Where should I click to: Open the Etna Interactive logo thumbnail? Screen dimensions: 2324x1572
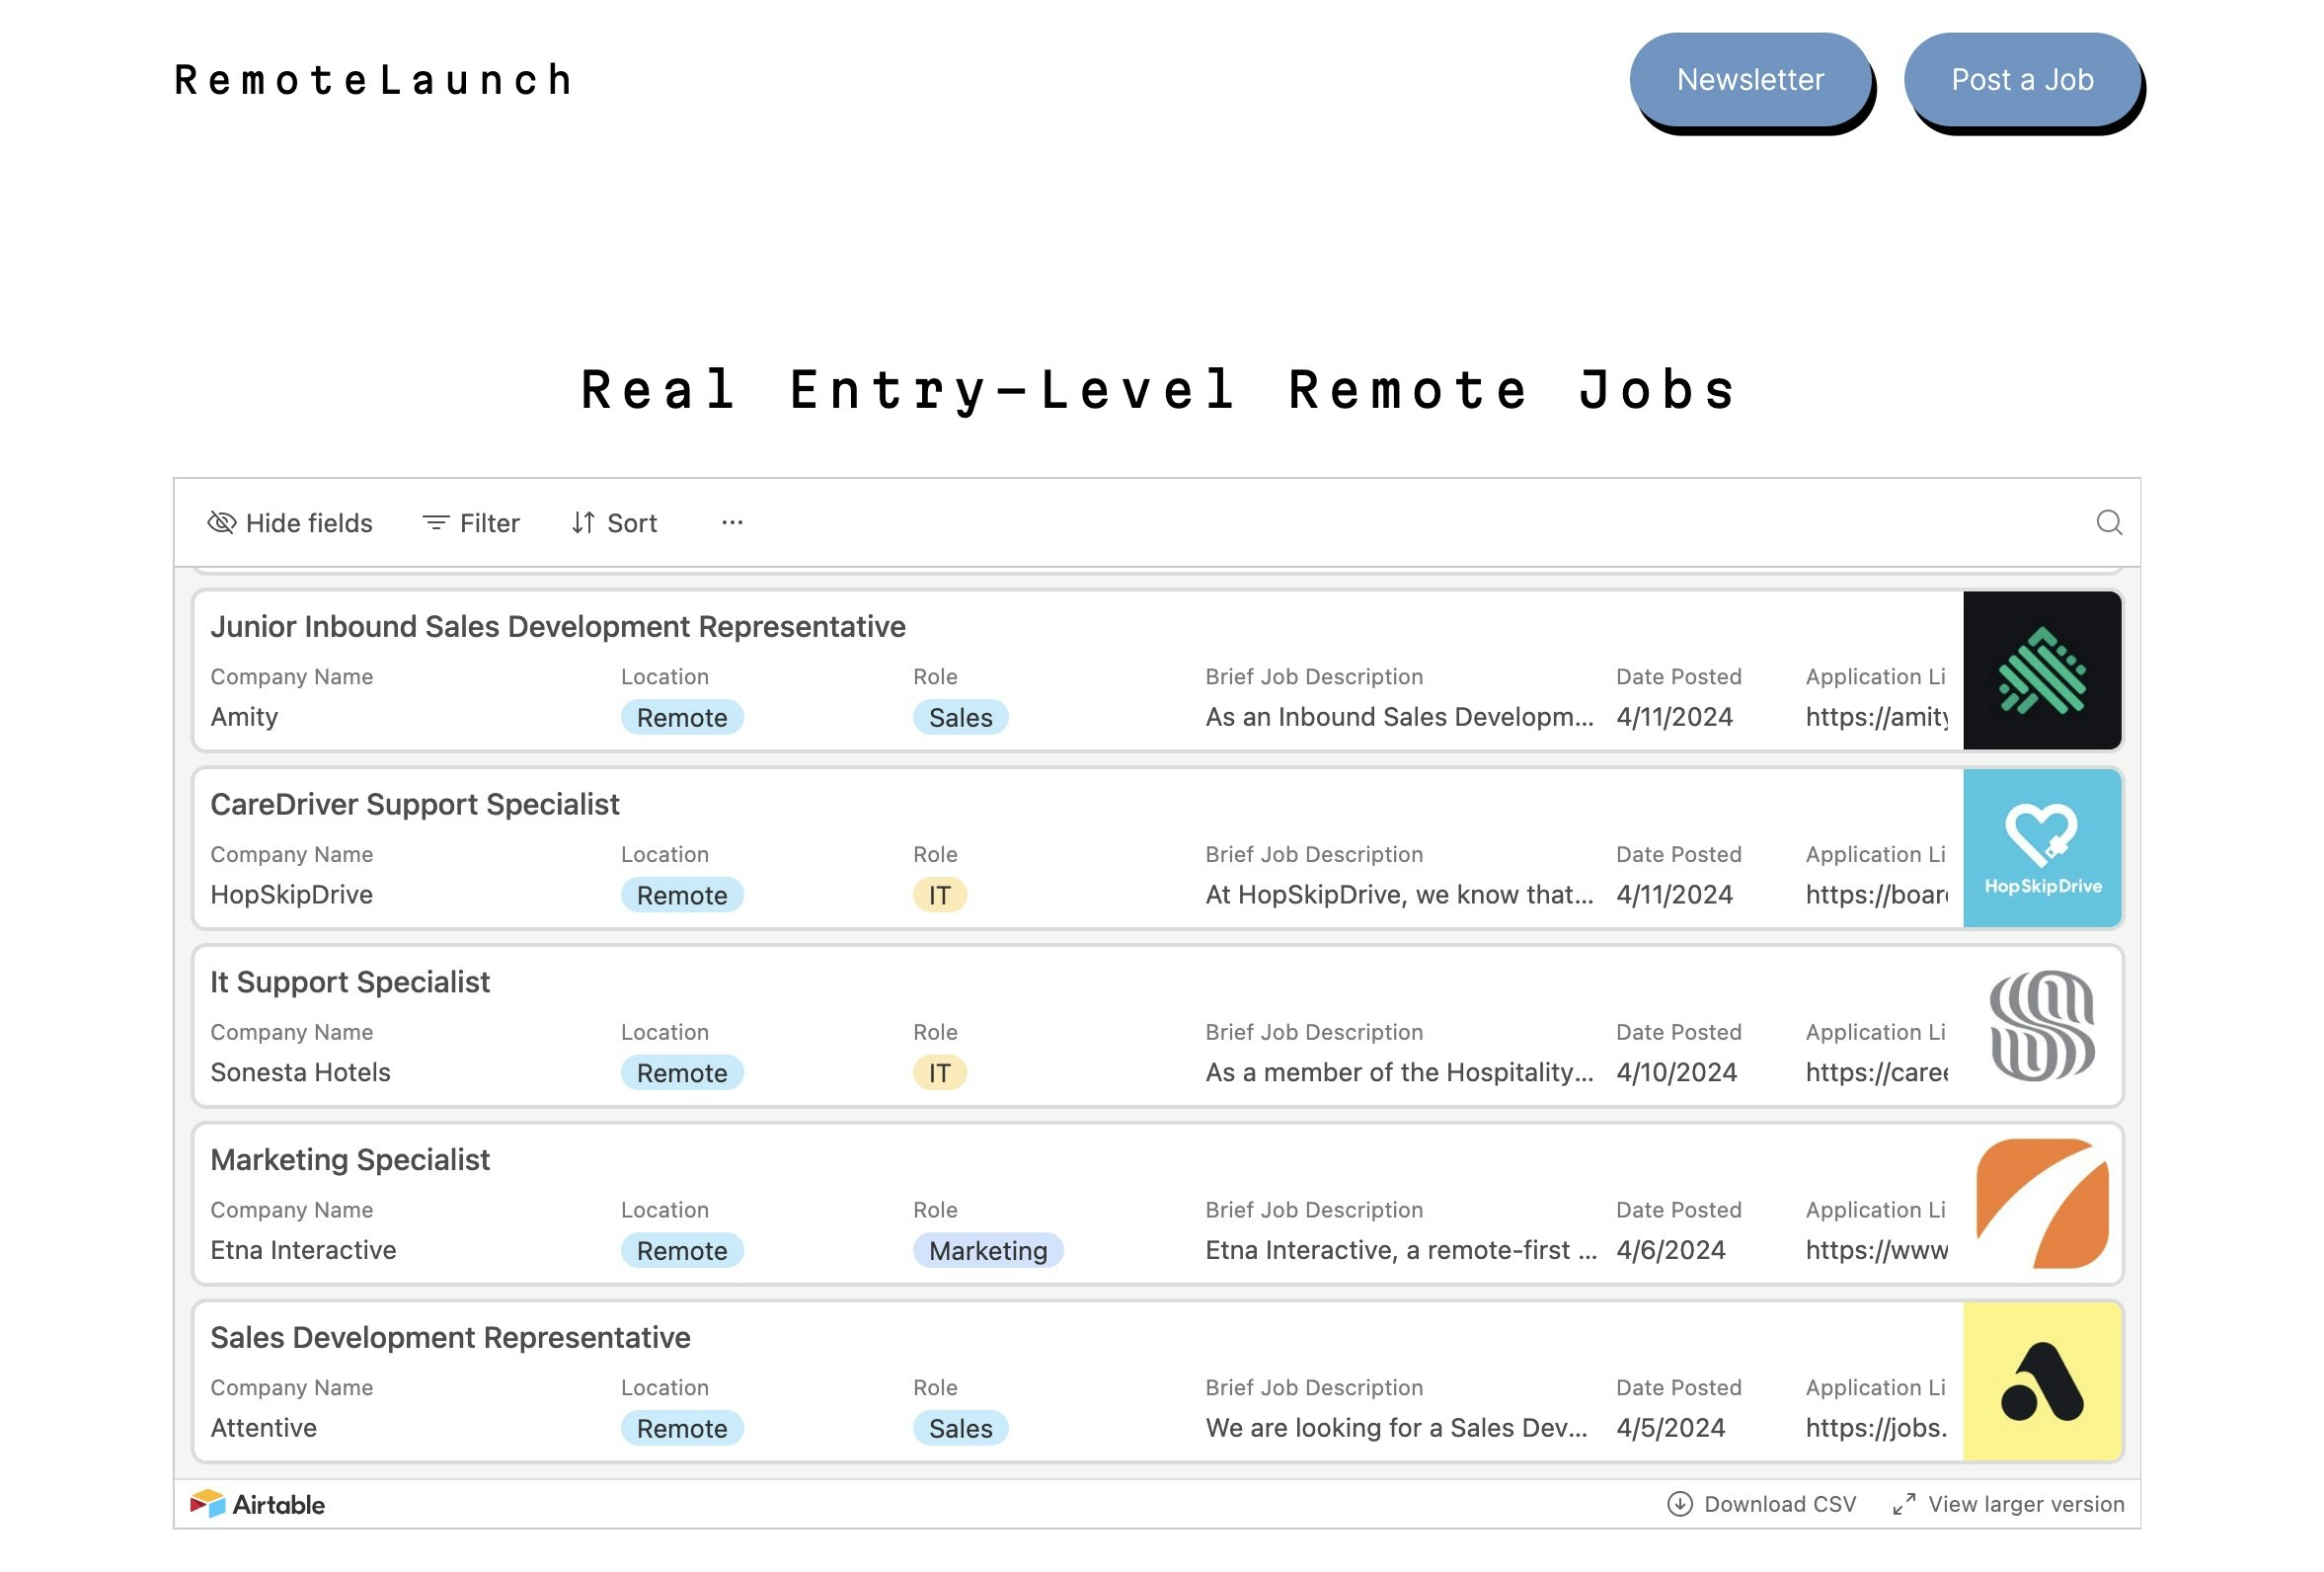pos(2041,1203)
